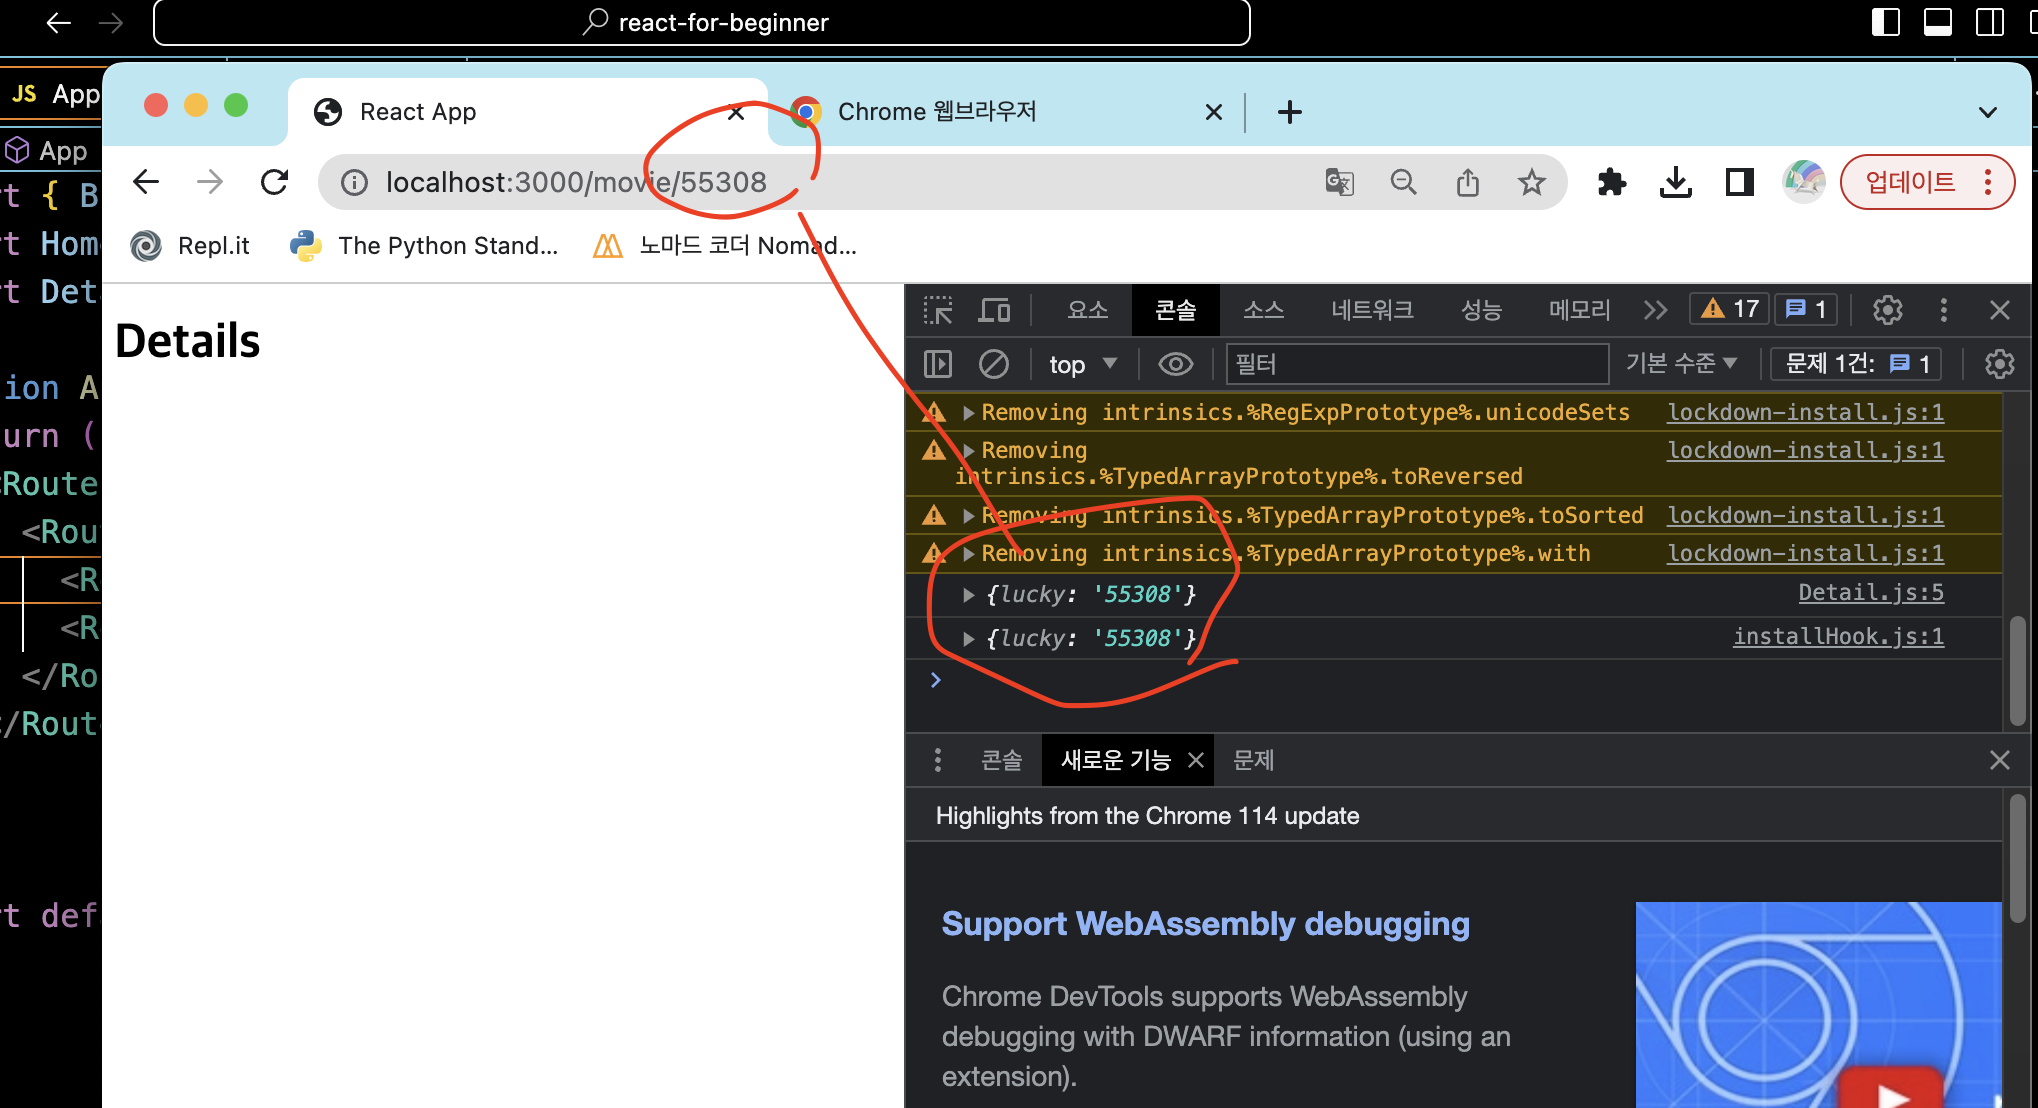Image resolution: width=2038 pixels, height=1108 pixels.
Task: Open the Detail.js:5 source link
Action: [1870, 593]
